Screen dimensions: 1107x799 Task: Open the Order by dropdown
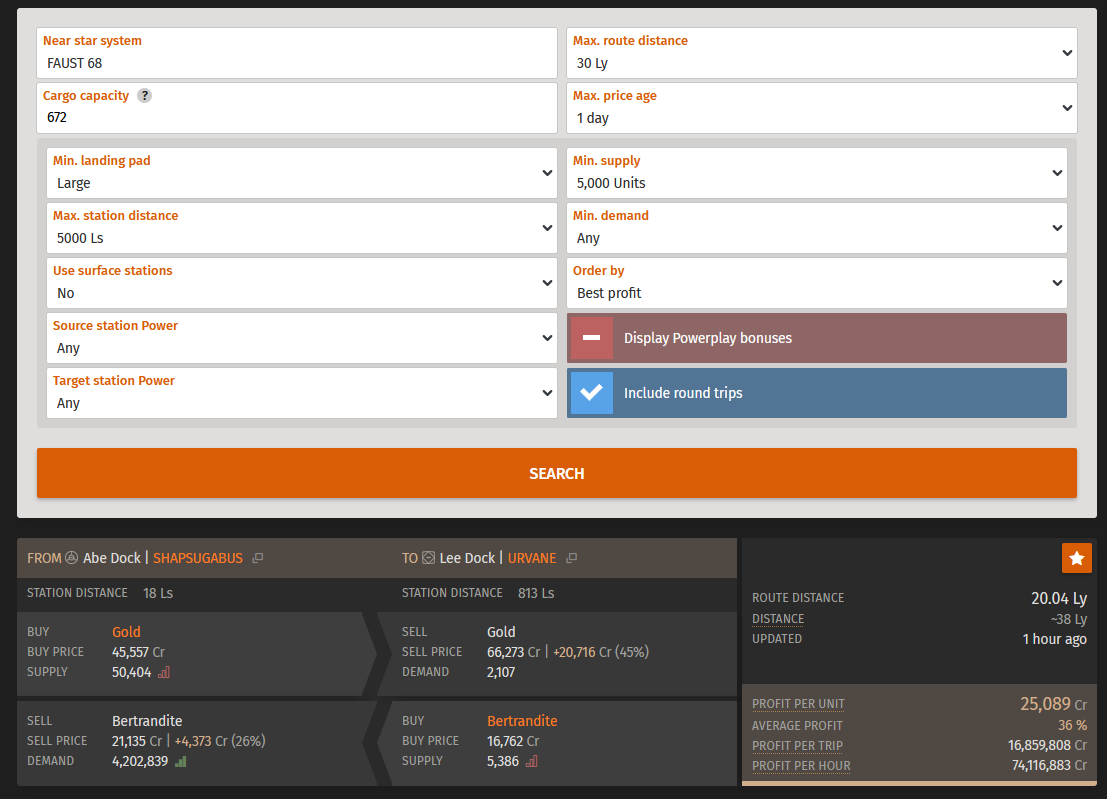(817, 283)
